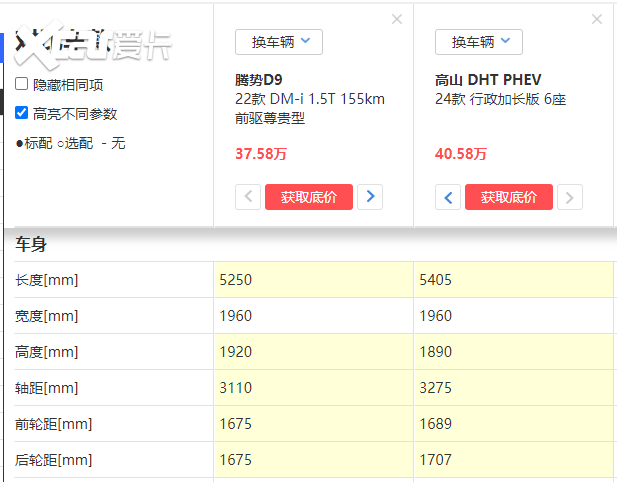Click the 标配 选配 无 legend text
Screen dimensions: 617x482
click(x=70, y=143)
